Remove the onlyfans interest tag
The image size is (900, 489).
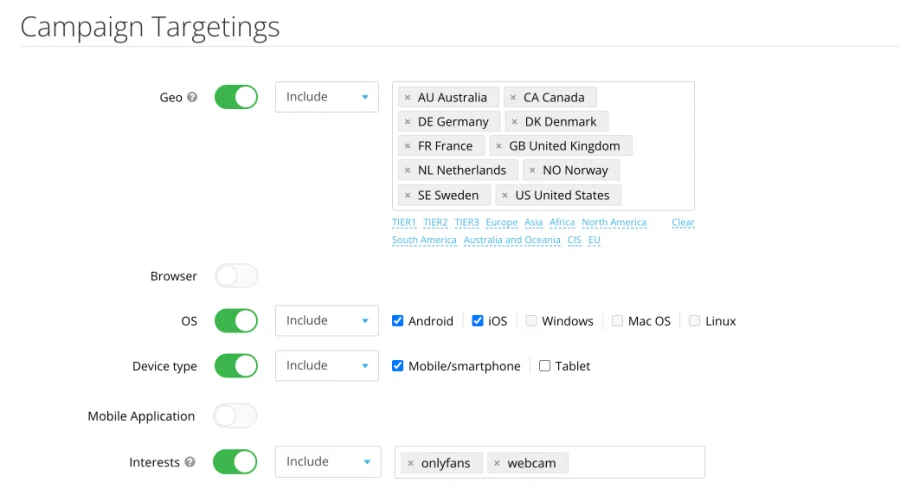(x=410, y=464)
